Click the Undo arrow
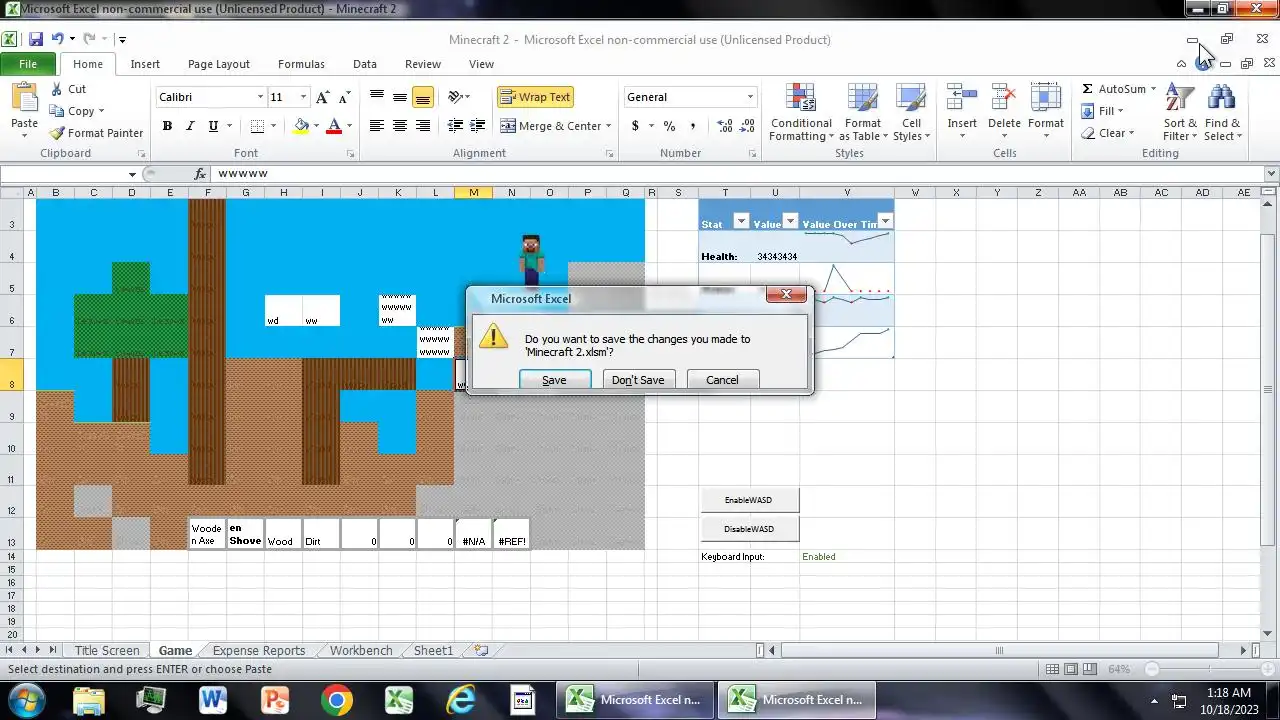Image resolution: width=1280 pixels, height=720 pixels. 58,39
